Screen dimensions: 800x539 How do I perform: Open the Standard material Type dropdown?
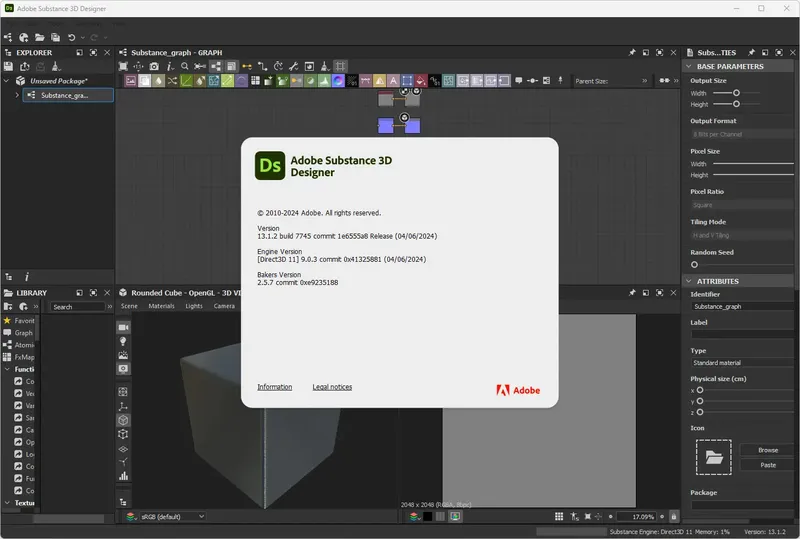(x=742, y=362)
